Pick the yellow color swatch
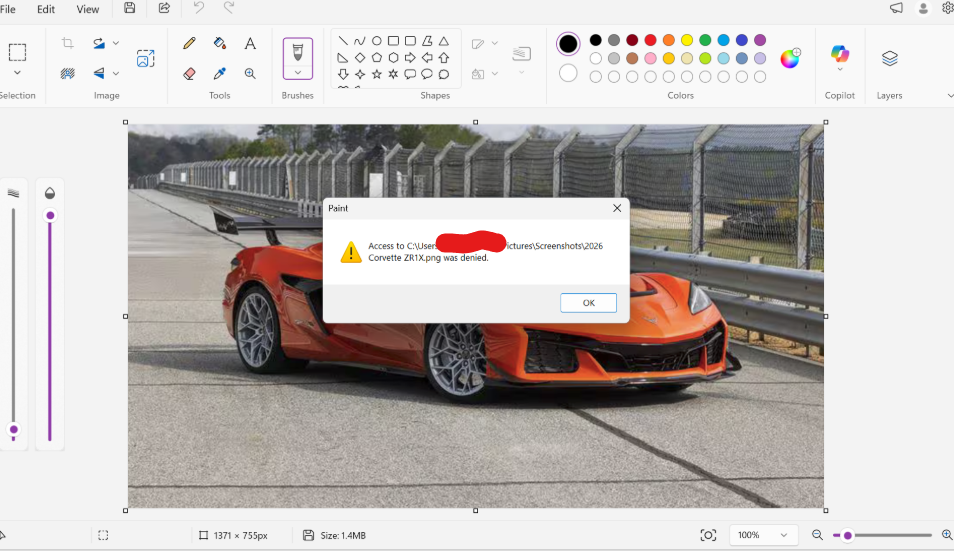954x551 pixels. (x=687, y=40)
